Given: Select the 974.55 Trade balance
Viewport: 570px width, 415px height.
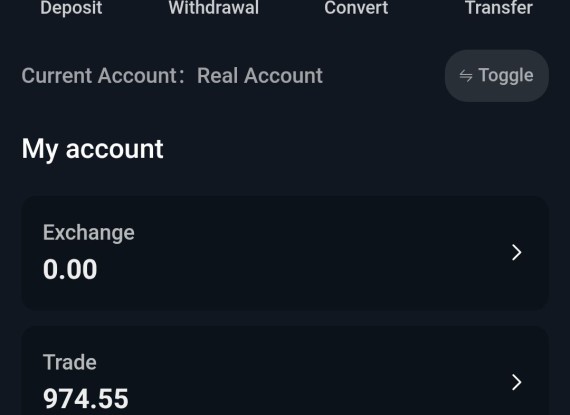Looking at the screenshot, I should [x=86, y=399].
